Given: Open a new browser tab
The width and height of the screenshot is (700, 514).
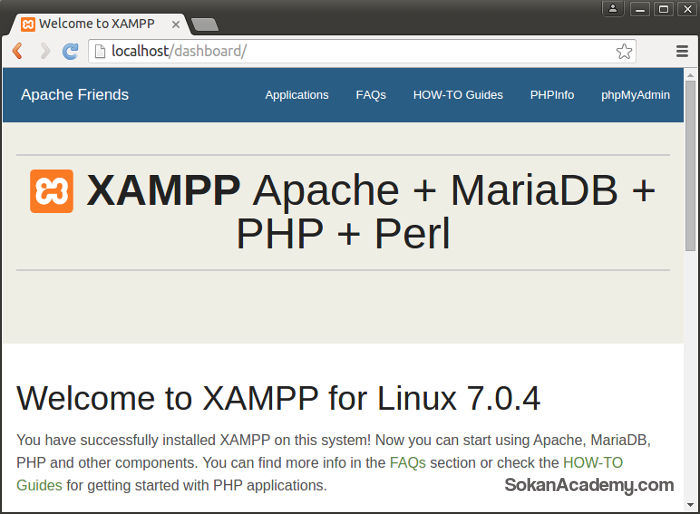Looking at the screenshot, I should (205, 25).
